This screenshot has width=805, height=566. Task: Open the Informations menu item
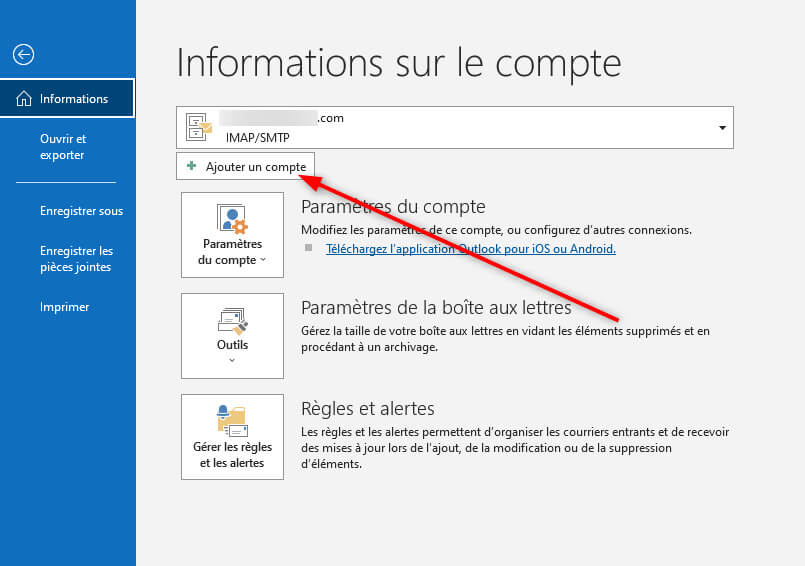tap(67, 98)
